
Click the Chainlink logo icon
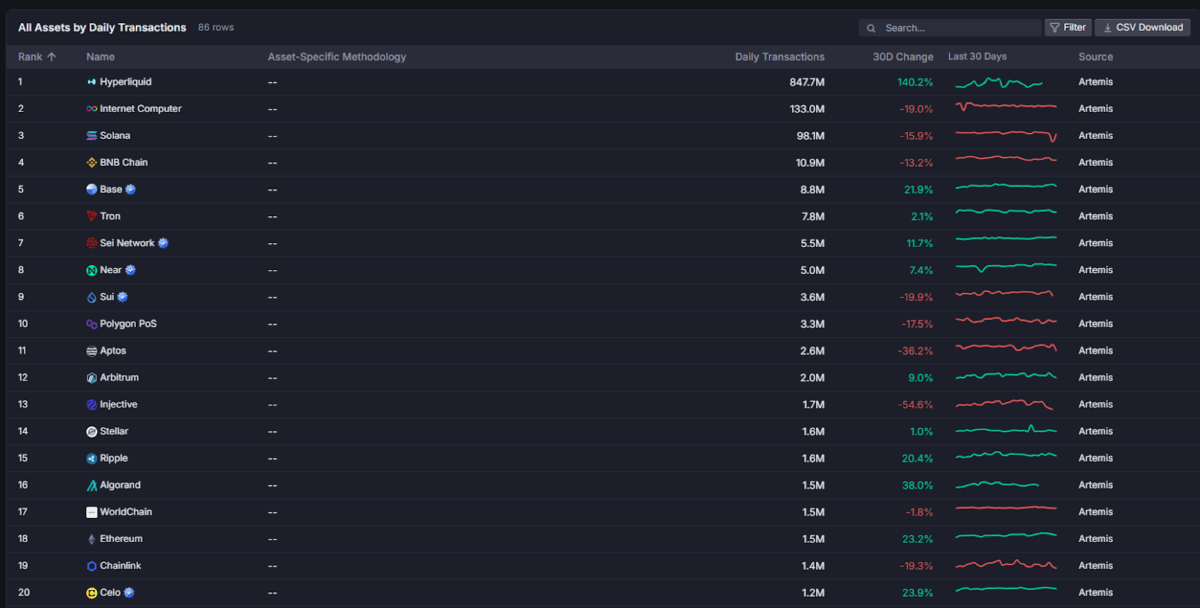point(92,566)
